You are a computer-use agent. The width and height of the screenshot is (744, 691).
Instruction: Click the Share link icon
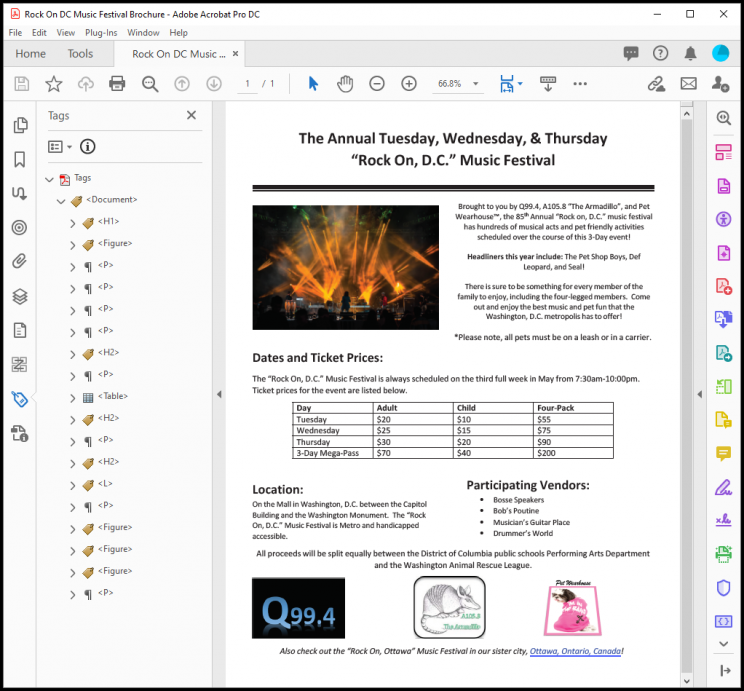point(656,84)
